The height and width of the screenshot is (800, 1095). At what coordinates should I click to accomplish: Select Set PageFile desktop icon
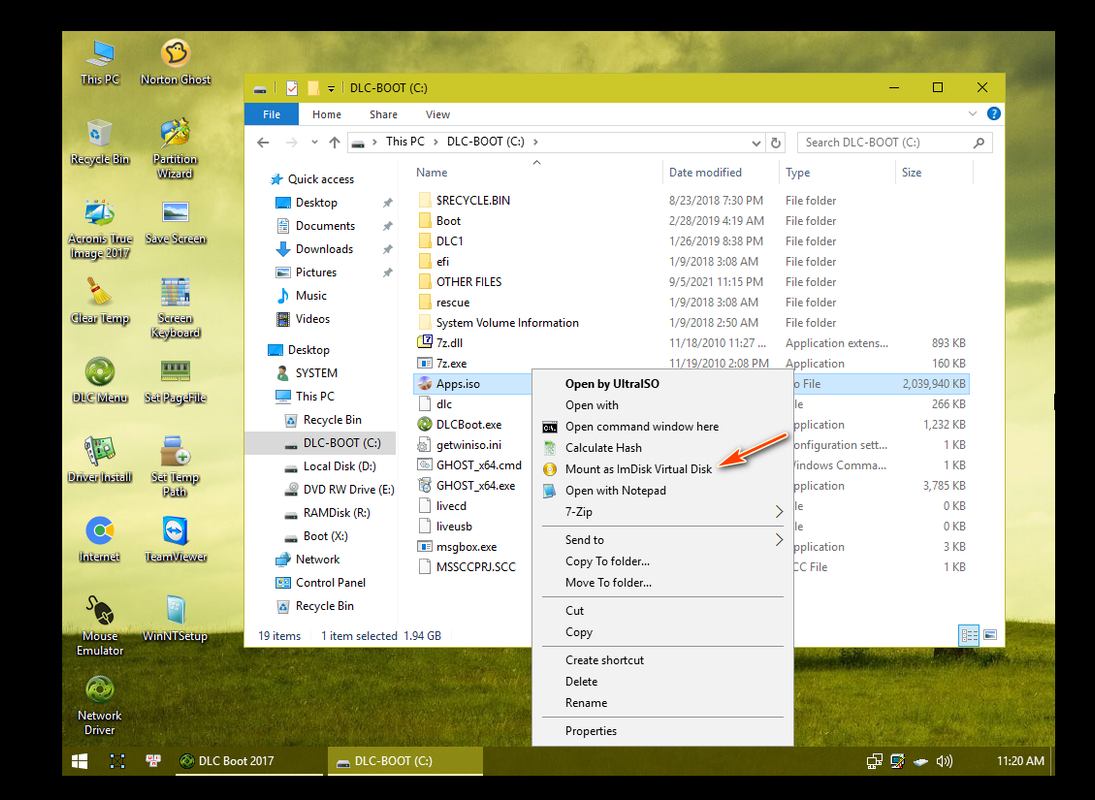click(175, 381)
